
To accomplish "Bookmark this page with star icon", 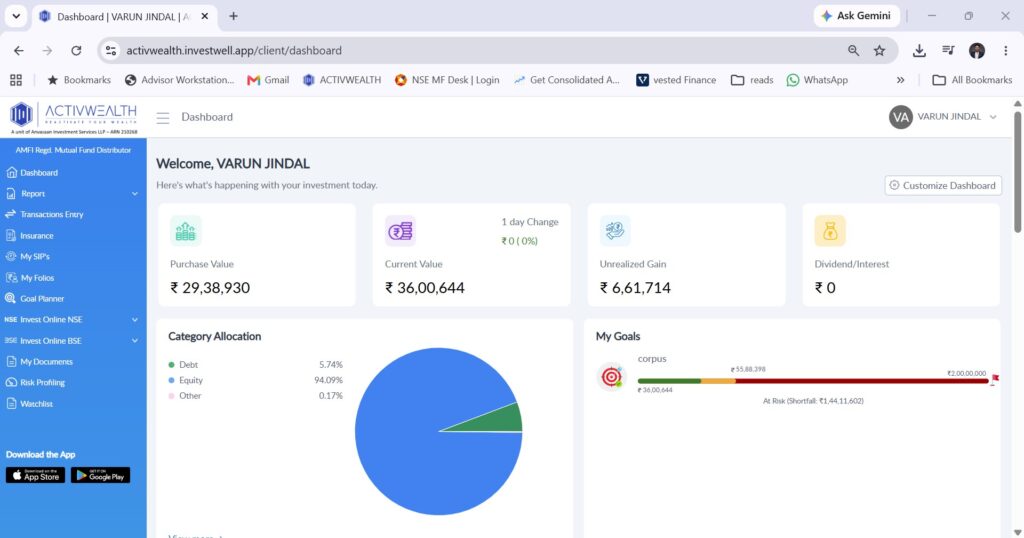I will tap(880, 50).
